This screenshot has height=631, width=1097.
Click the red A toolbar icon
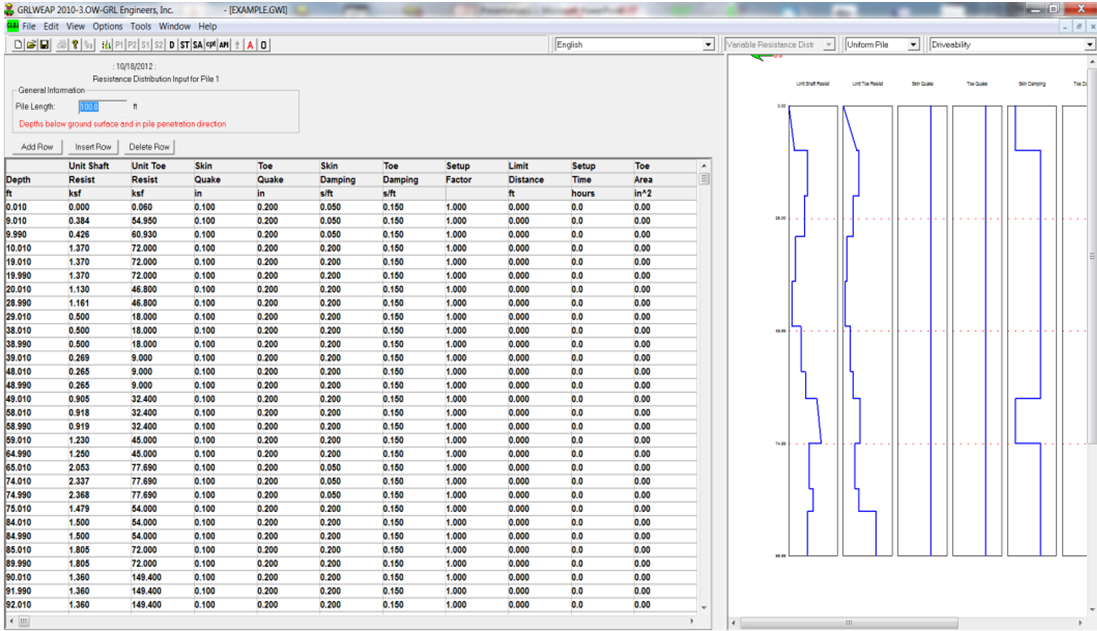pyautogui.click(x=250, y=45)
